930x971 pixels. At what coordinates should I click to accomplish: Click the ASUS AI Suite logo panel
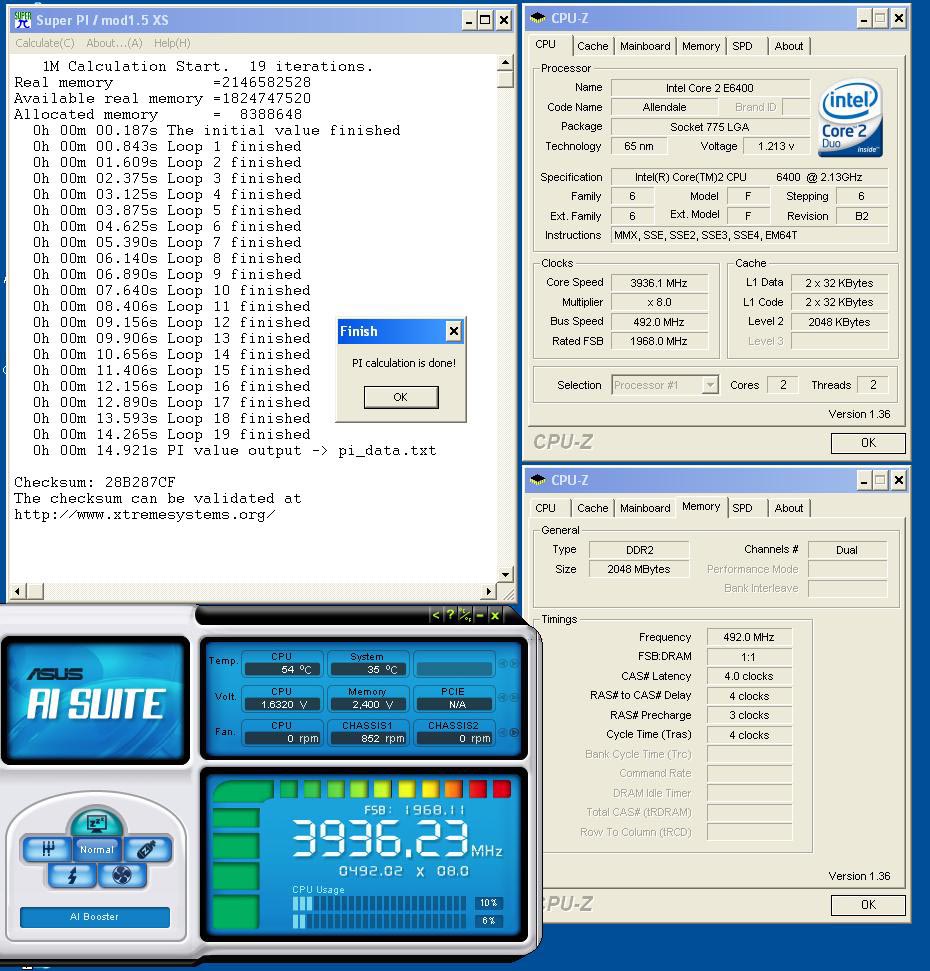[95, 700]
